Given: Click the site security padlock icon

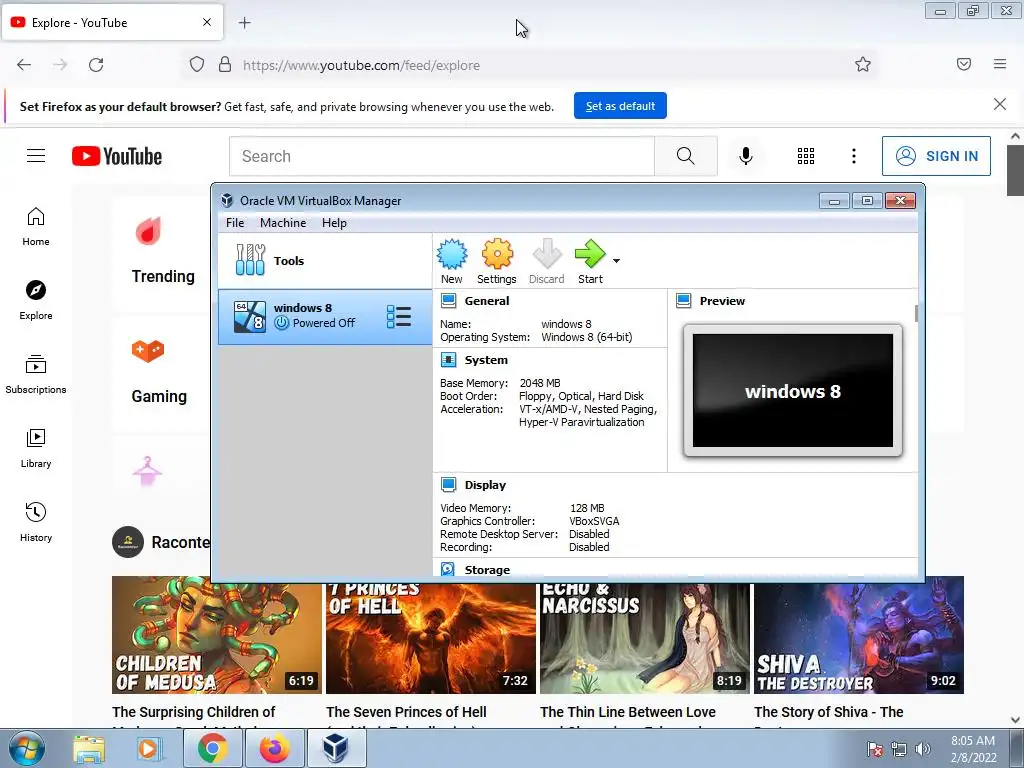Looking at the screenshot, I should pyautogui.click(x=225, y=65).
